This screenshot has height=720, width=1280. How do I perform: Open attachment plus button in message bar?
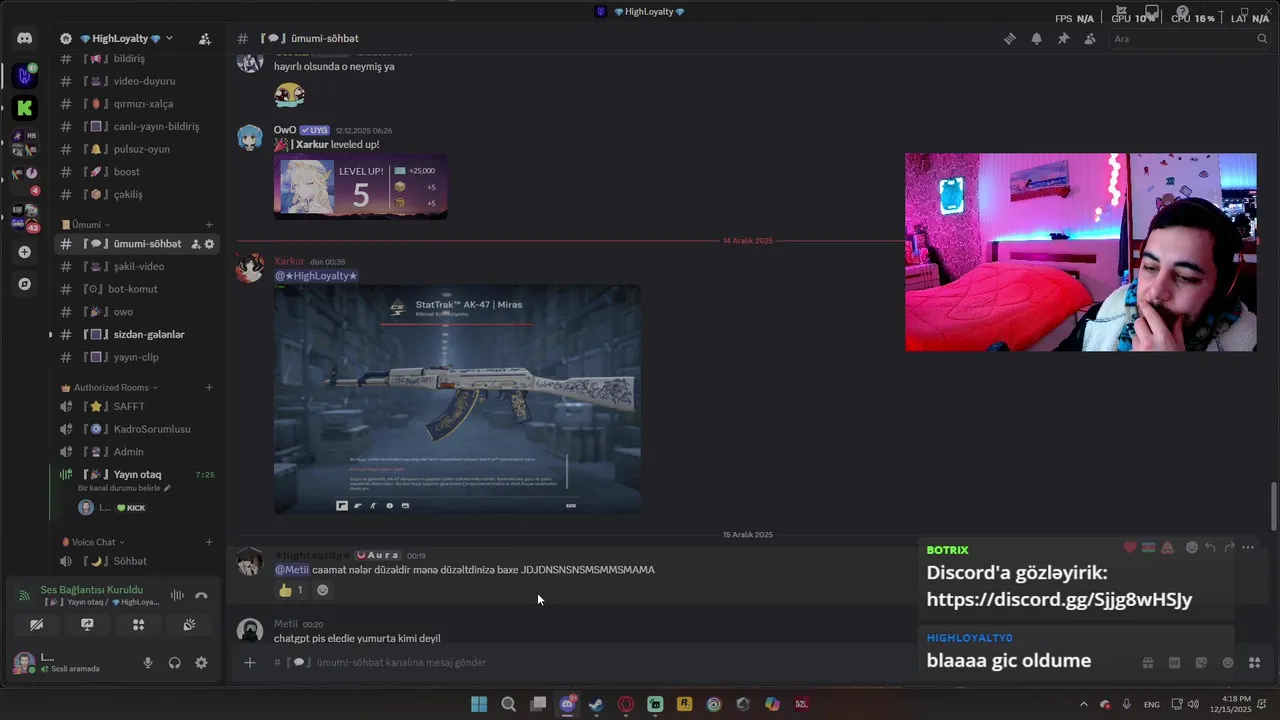pos(250,663)
